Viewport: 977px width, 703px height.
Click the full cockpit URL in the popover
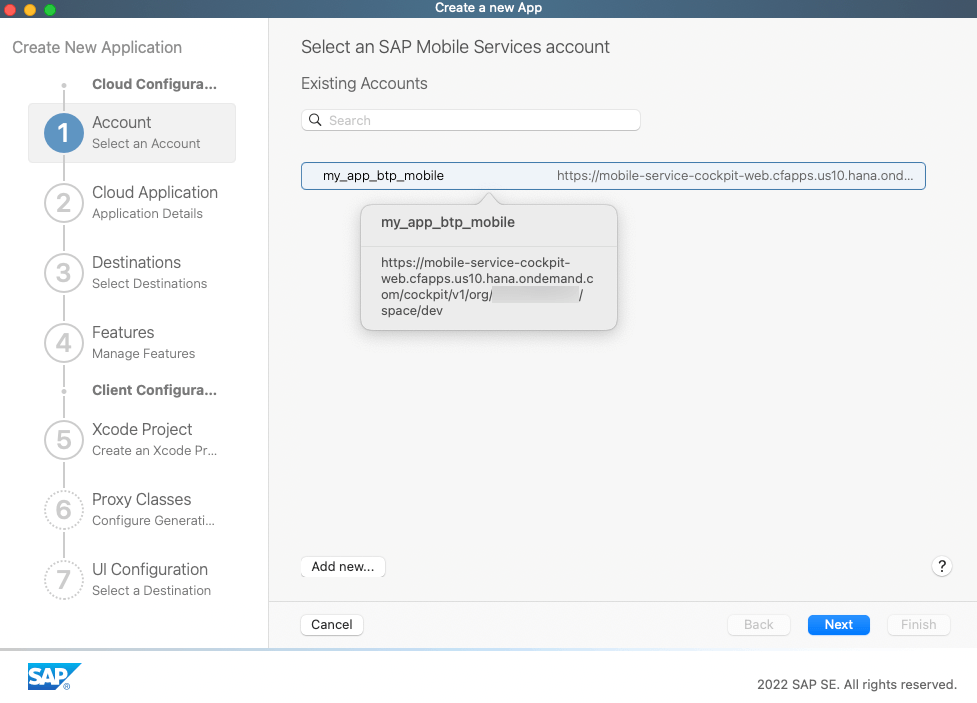pyautogui.click(x=487, y=287)
